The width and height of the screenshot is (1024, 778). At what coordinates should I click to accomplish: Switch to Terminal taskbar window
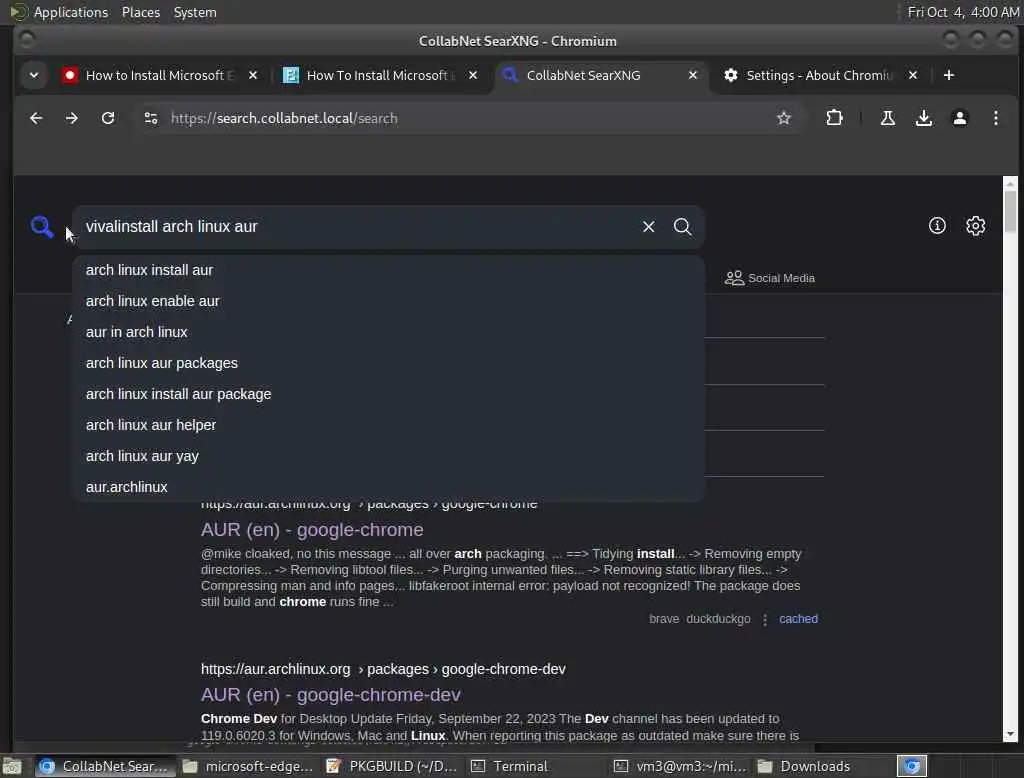(x=536, y=766)
